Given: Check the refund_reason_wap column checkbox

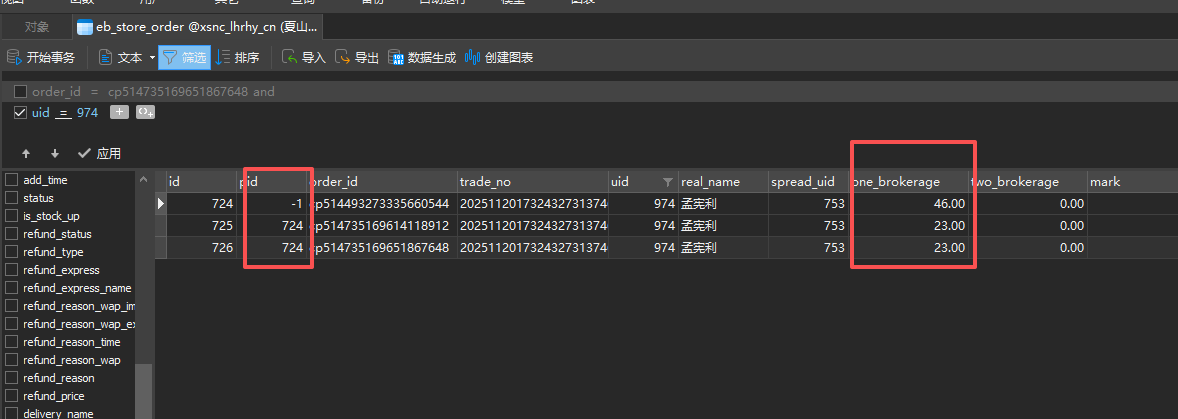Looking at the screenshot, I should (11, 360).
